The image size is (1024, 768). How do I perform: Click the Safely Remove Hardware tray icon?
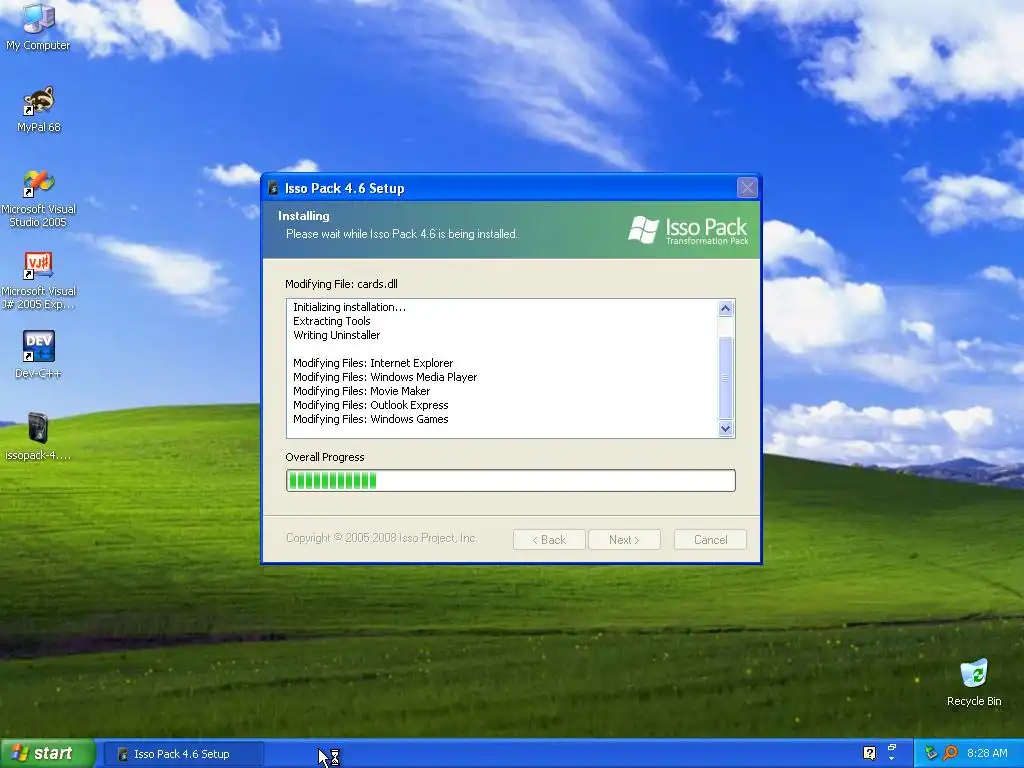click(x=931, y=753)
